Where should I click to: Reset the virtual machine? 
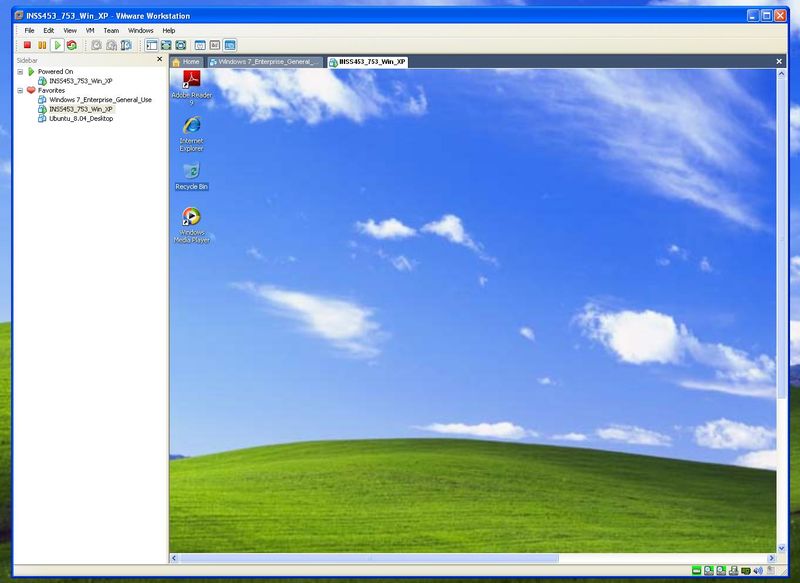pos(72,45)
